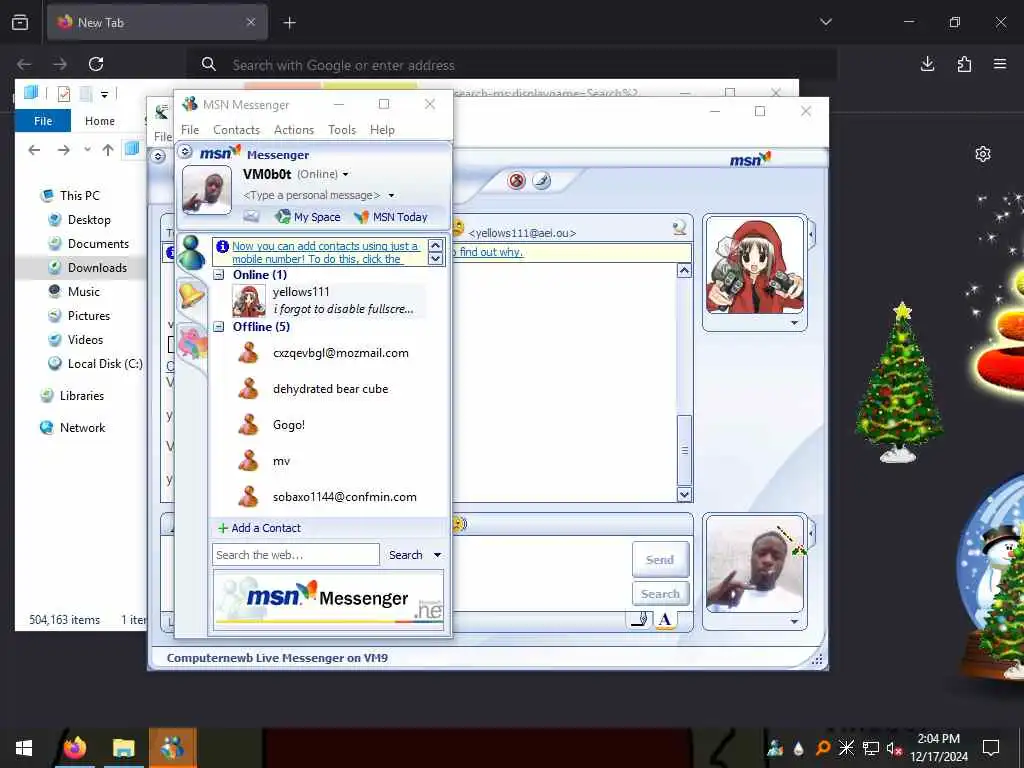Screen dimensions: 1024x768
Task: Show next notification with down arrow
Action: point(436,259)
